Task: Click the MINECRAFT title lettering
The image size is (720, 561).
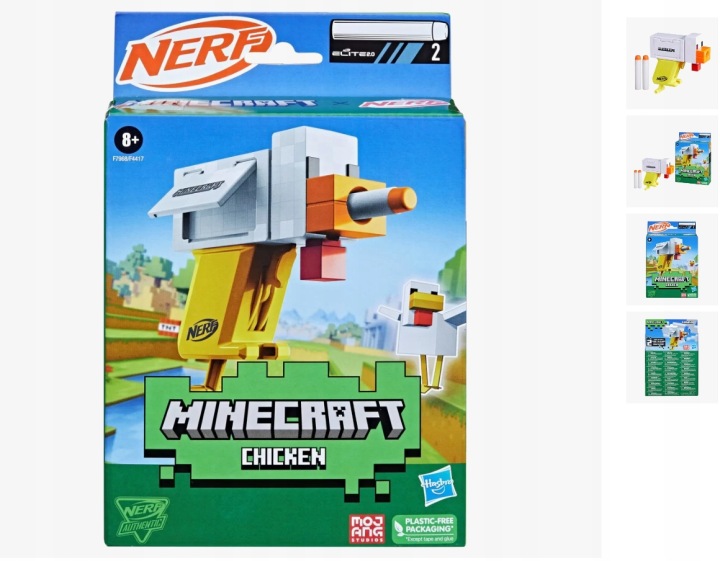Action: pyautogui.click(x=283, y=421)
